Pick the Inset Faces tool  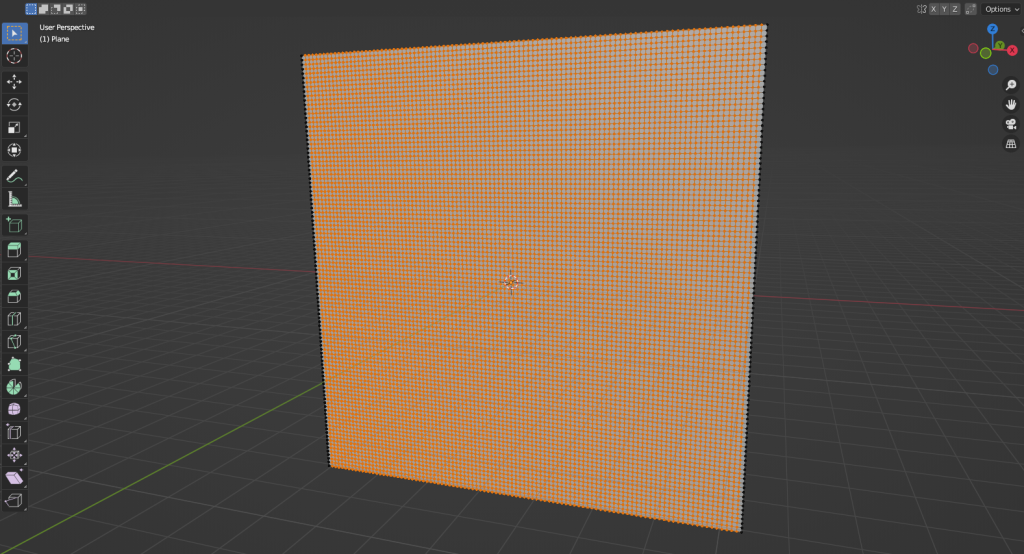tap(14, 273)
